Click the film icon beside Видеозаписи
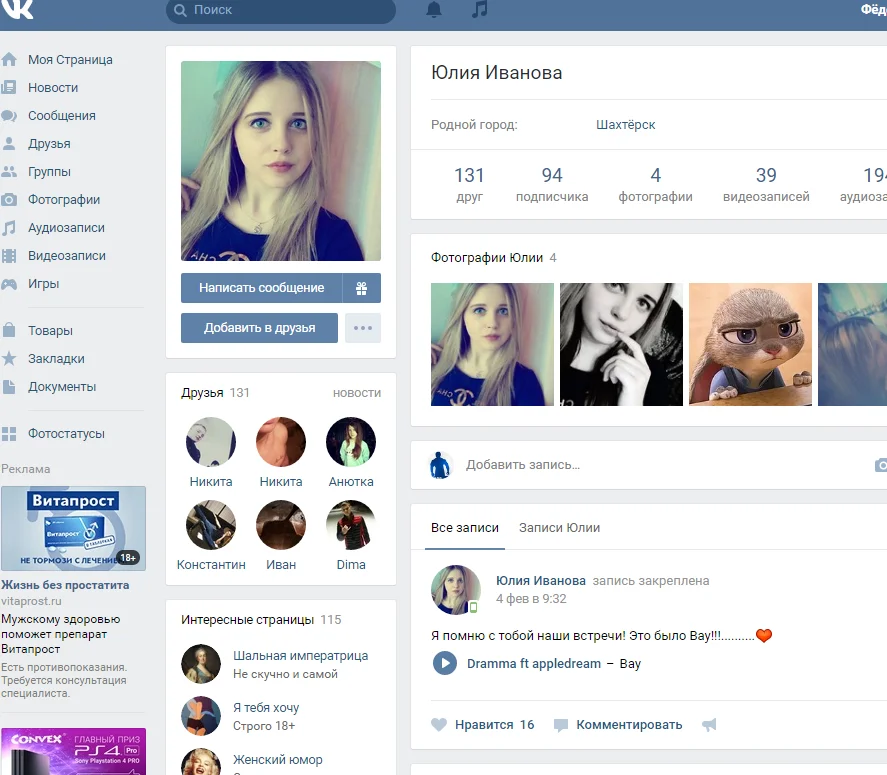The width and height of the screenshot is (887, 775). point(9,256)
